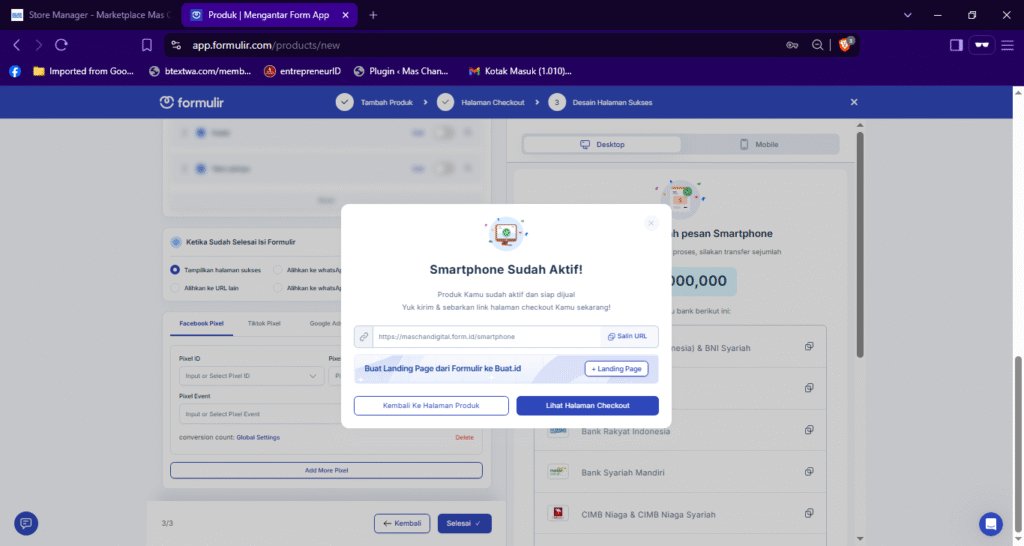The height and width of the screenshot is (546, 1024).
Task: Open the browser hamburger menu
Action: point(1008,45)
